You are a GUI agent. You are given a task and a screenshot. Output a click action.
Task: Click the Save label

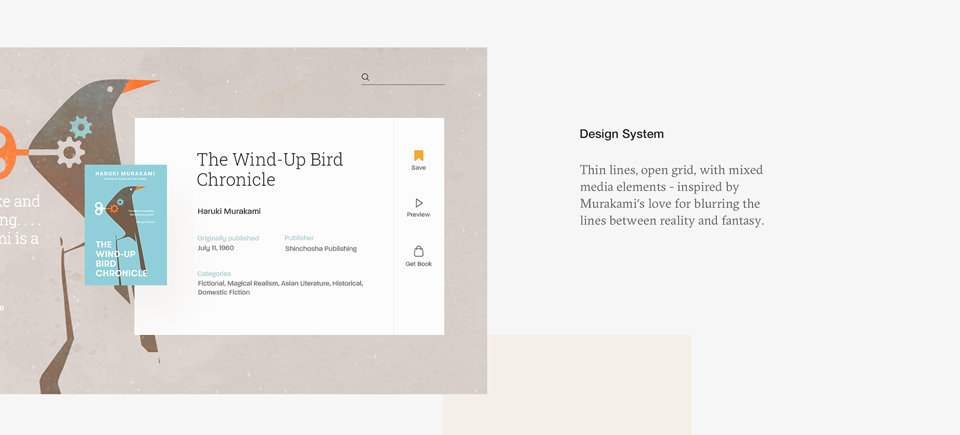(419, 168)
